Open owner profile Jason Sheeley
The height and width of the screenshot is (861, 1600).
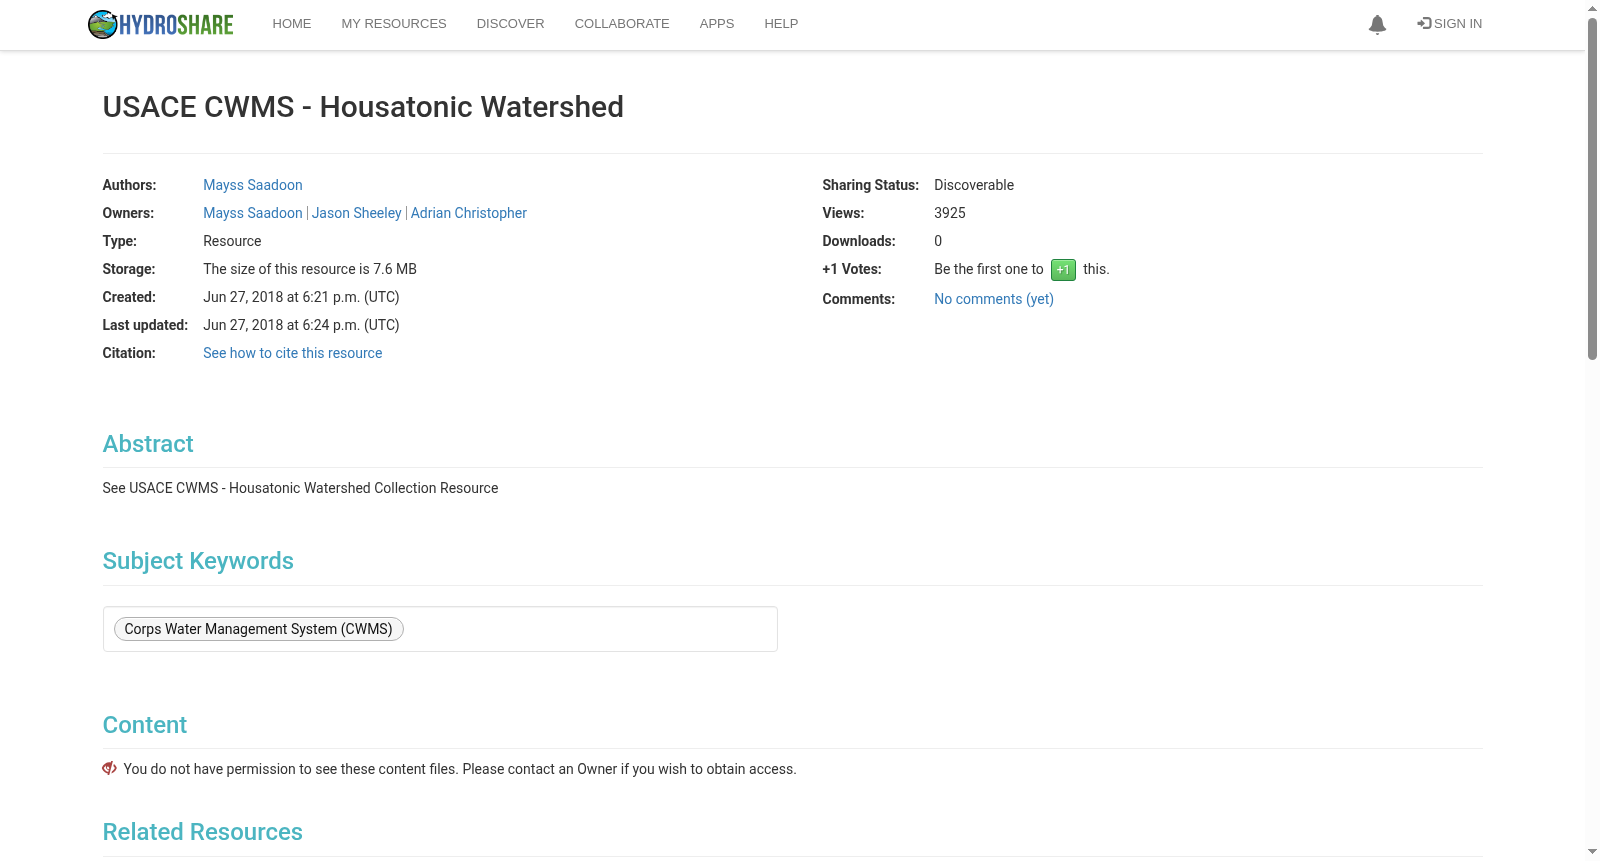357,213
